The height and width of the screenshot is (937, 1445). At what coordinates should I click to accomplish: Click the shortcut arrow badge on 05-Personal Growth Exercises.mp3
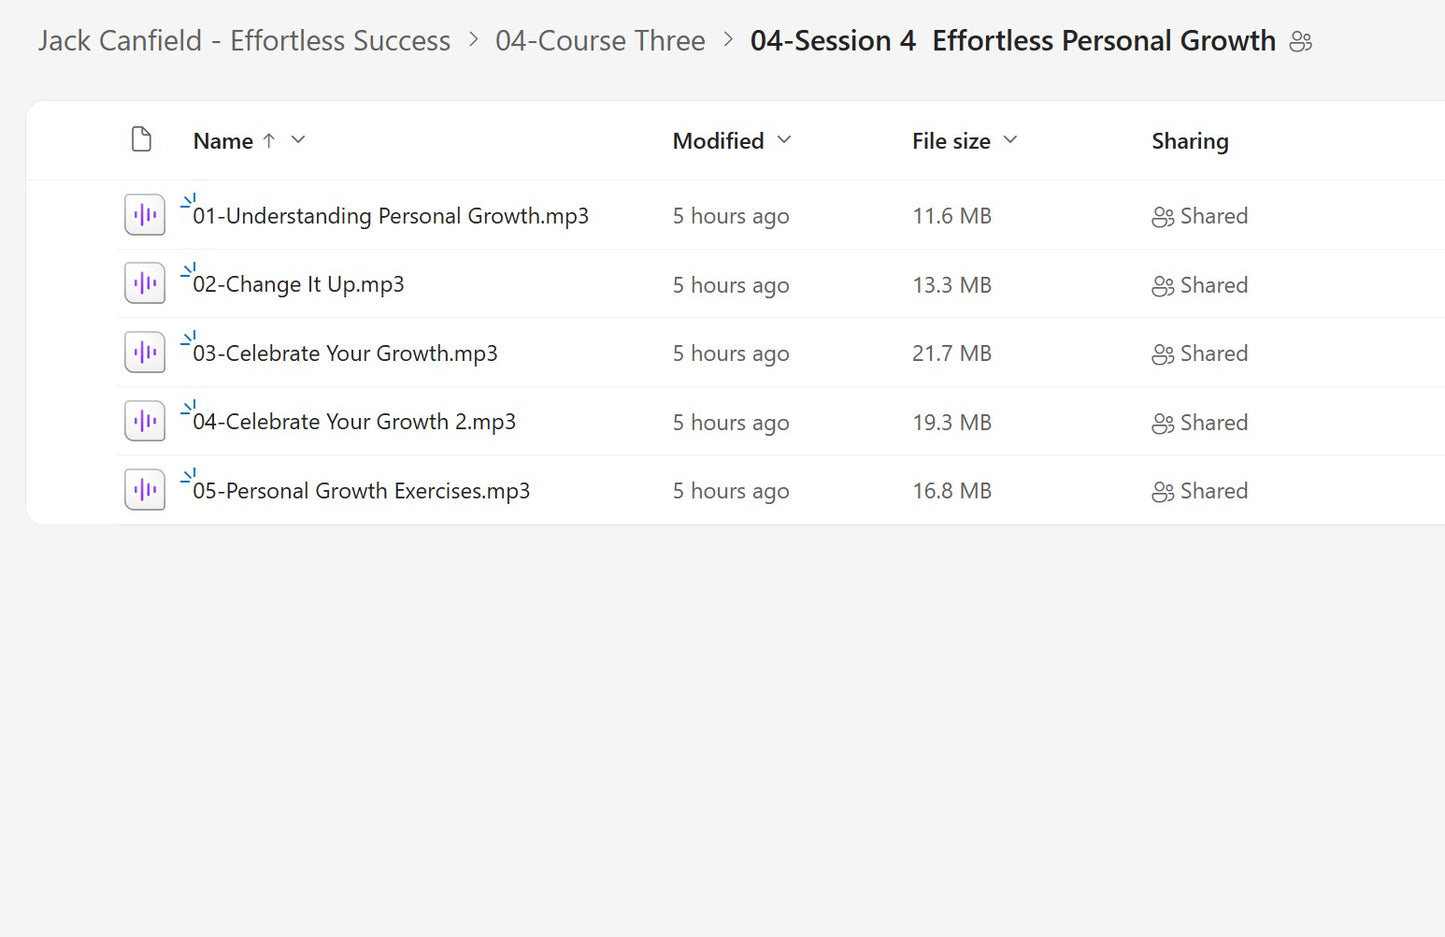point(186,476)
